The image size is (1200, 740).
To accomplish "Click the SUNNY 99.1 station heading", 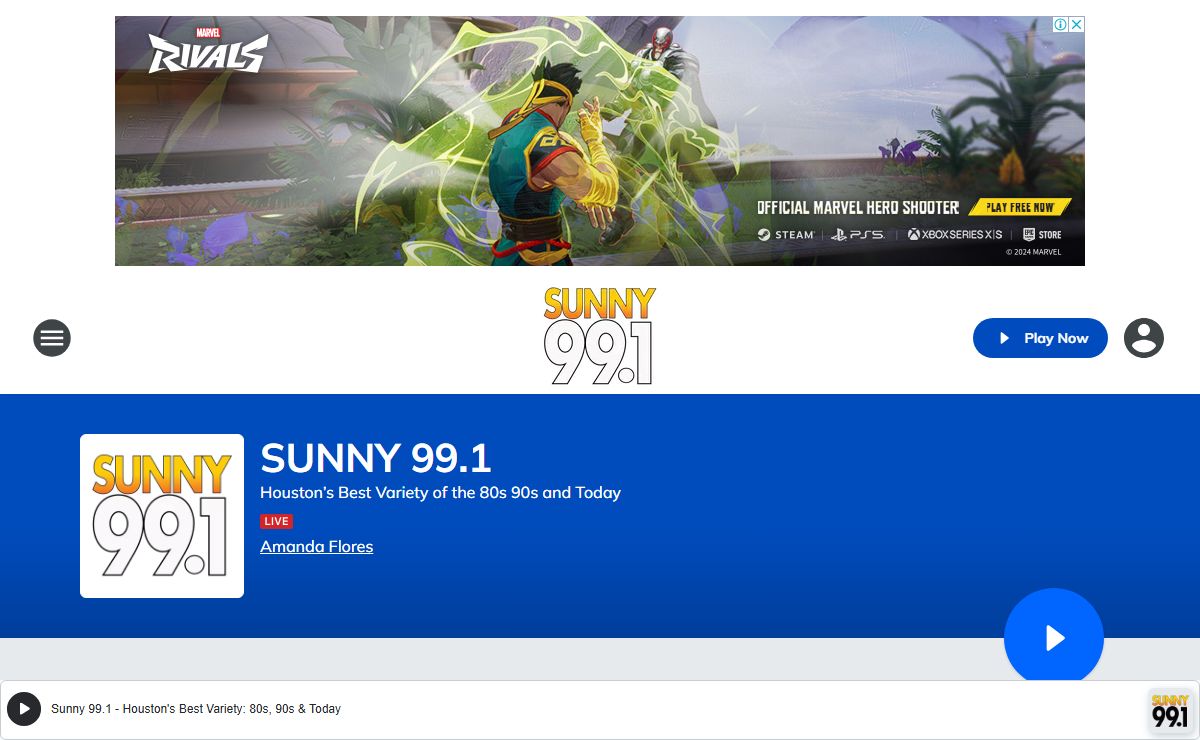I will pos(376,458).
